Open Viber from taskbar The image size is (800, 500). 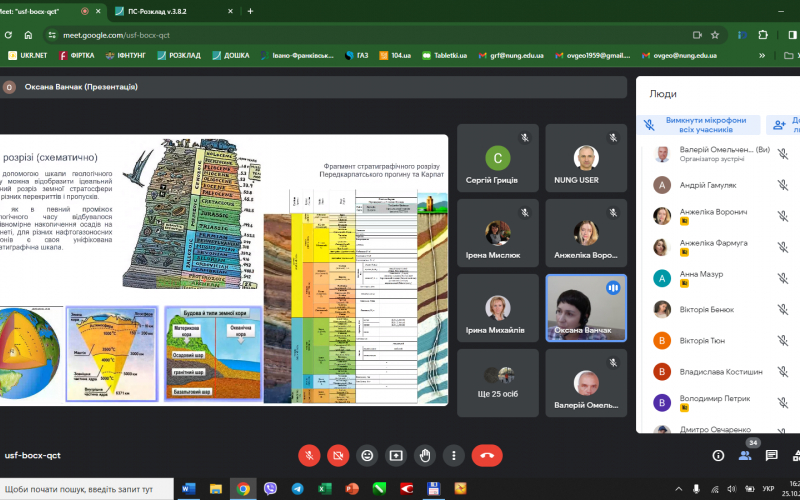pyautogui.click(x=270, y=489)
